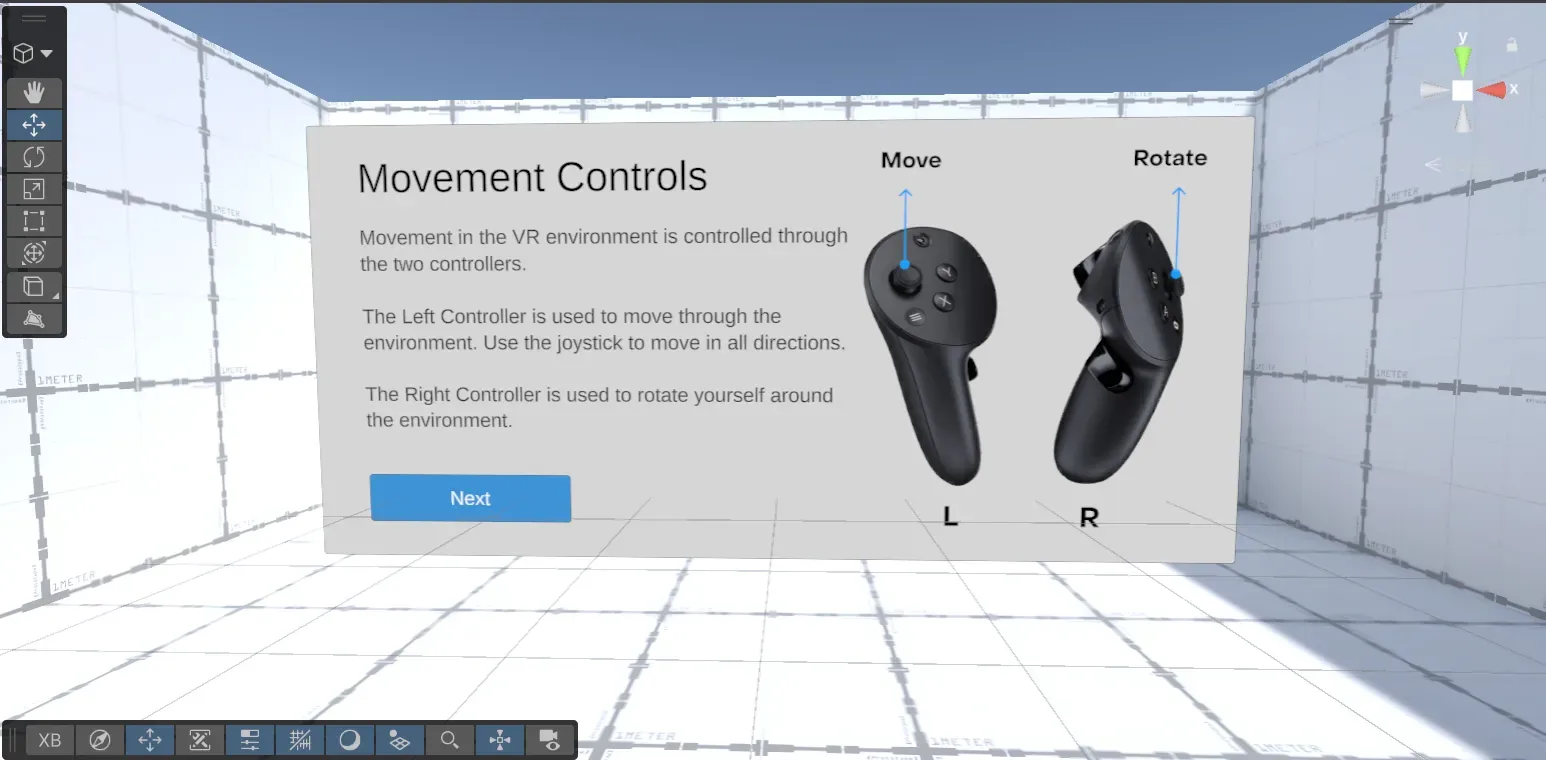Click the Persp toggle arrow below the gizmo
1546x760 pixels.
click(x=1434, y=165)
